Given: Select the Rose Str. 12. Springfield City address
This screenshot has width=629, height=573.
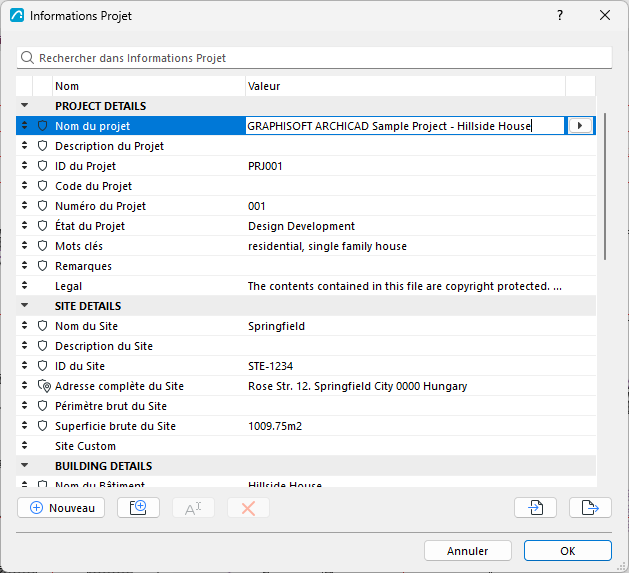Looking at the screenshot, I should 357,386.
